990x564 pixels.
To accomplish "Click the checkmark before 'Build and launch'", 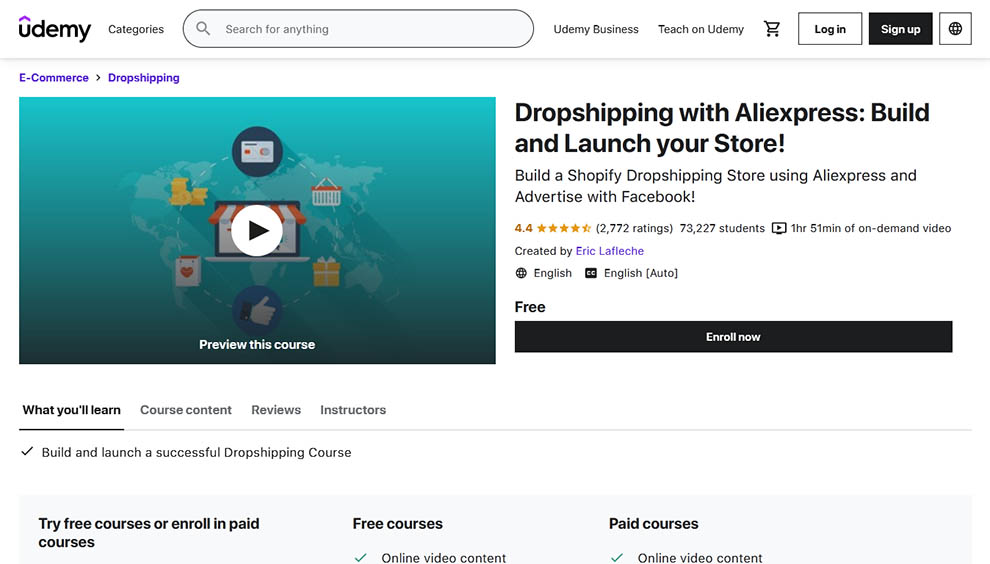I will pyautogui.click(x=27, y=452).
